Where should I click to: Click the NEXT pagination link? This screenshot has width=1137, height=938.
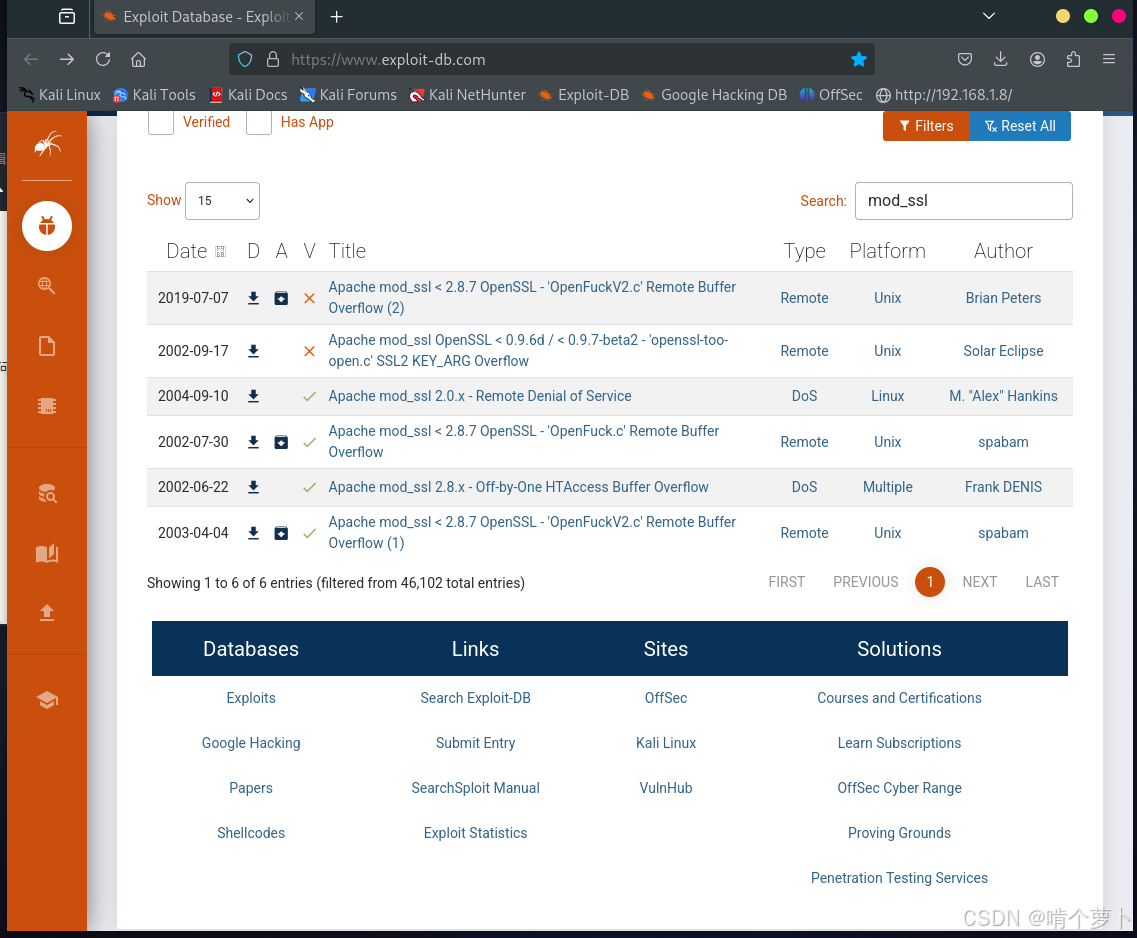[980, 582]
